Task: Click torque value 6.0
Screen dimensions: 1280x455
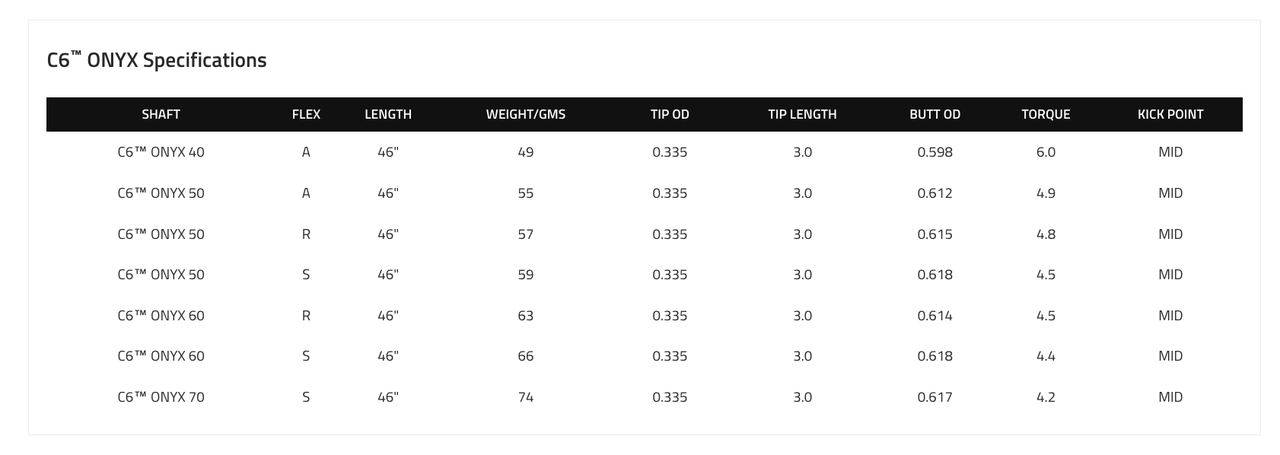Action: (x=1046, y=152)
